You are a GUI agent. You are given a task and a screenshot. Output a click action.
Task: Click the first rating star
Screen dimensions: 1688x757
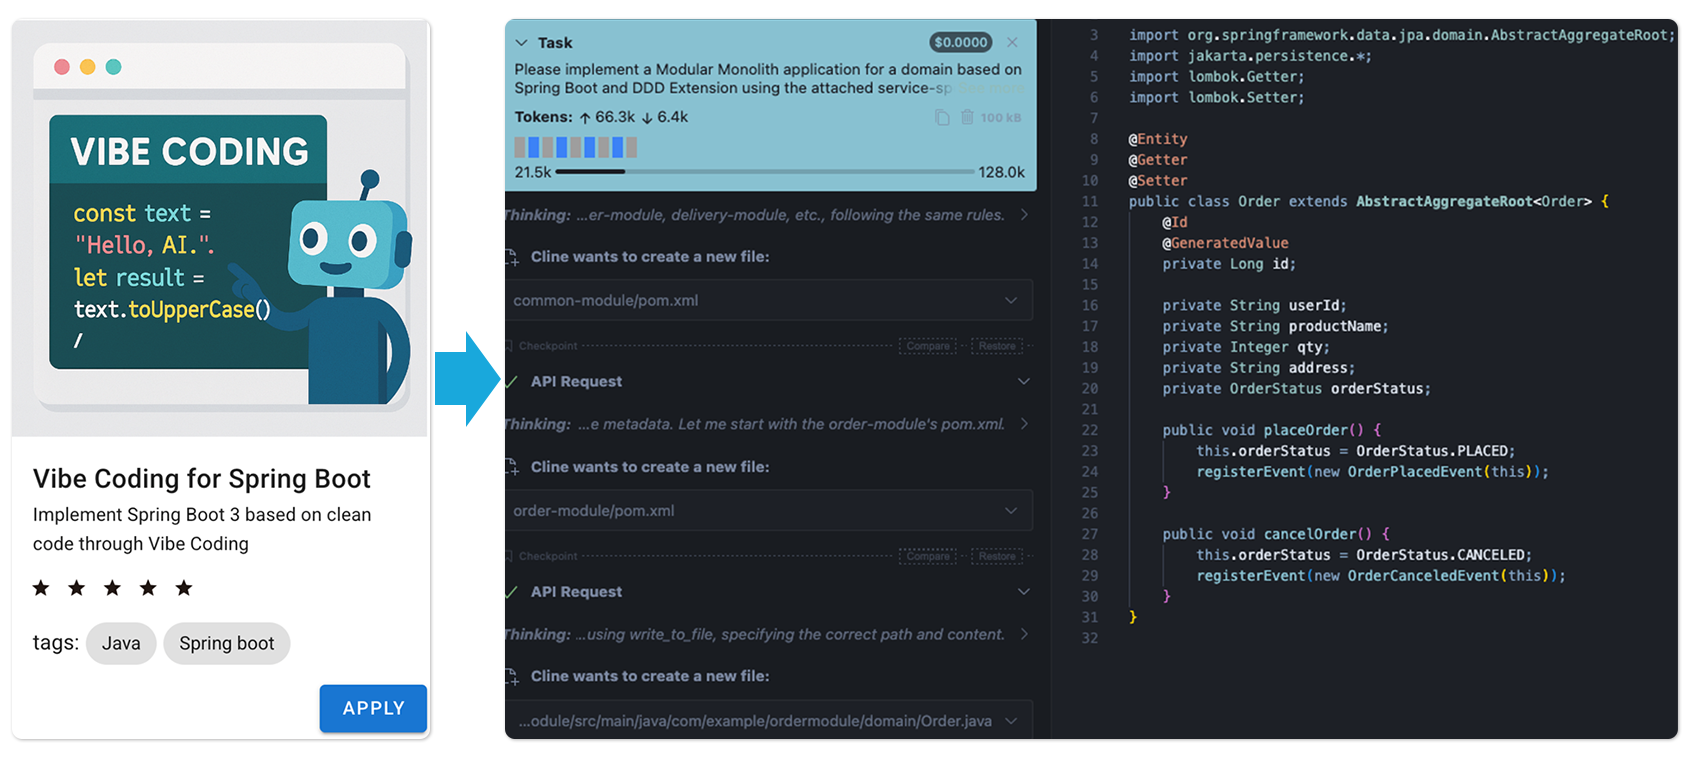41,588
